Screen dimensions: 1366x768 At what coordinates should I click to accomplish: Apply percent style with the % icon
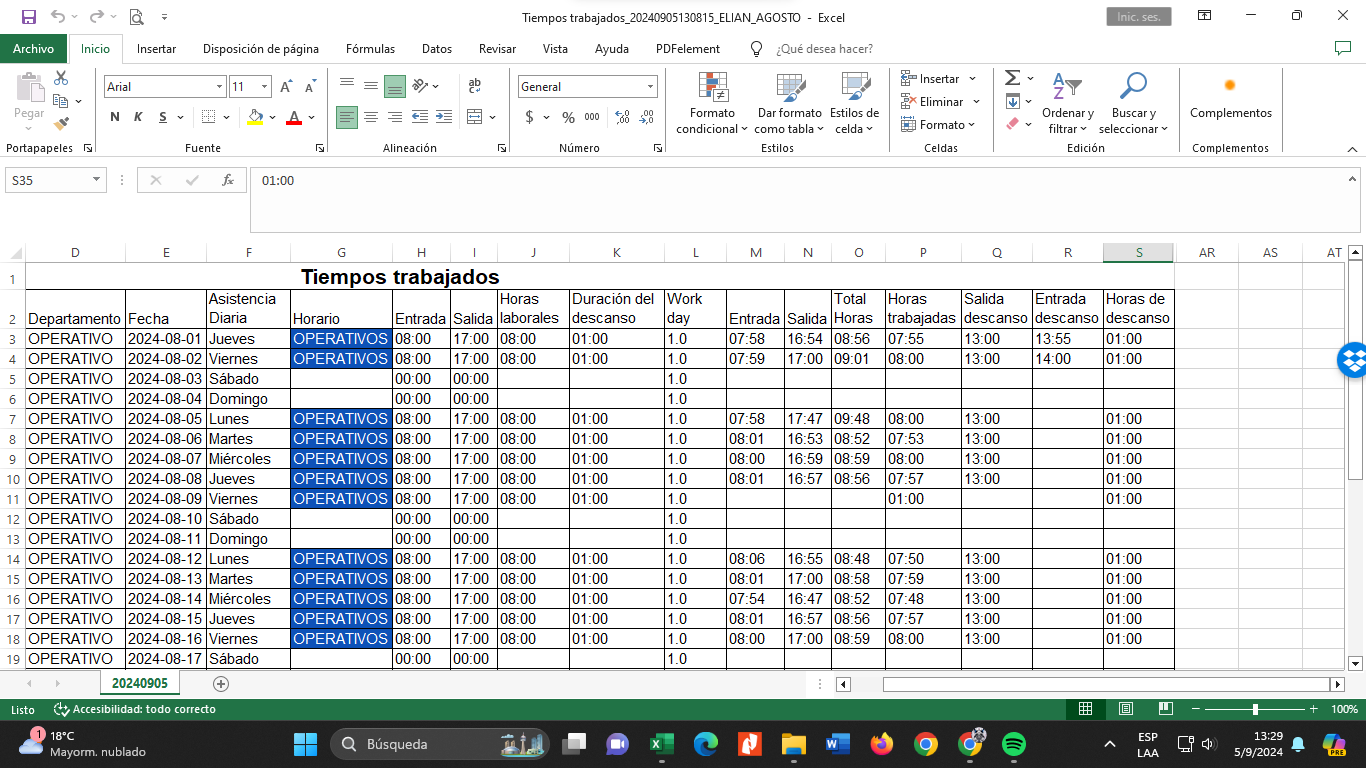click(x=568, y=117)
